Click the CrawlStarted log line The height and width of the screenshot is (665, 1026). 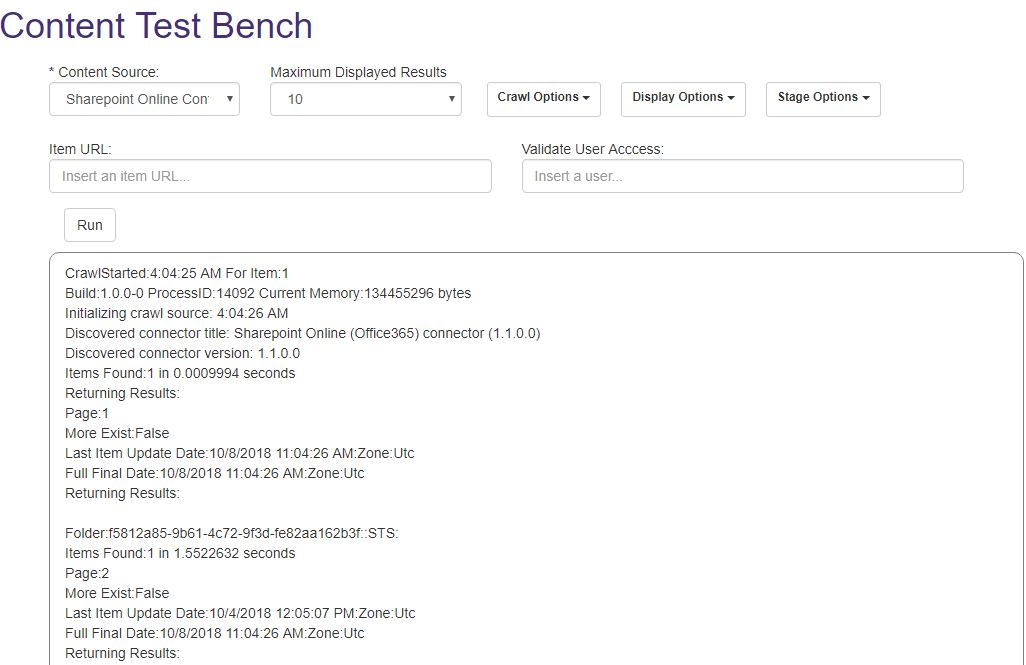[x=176, y=273]
